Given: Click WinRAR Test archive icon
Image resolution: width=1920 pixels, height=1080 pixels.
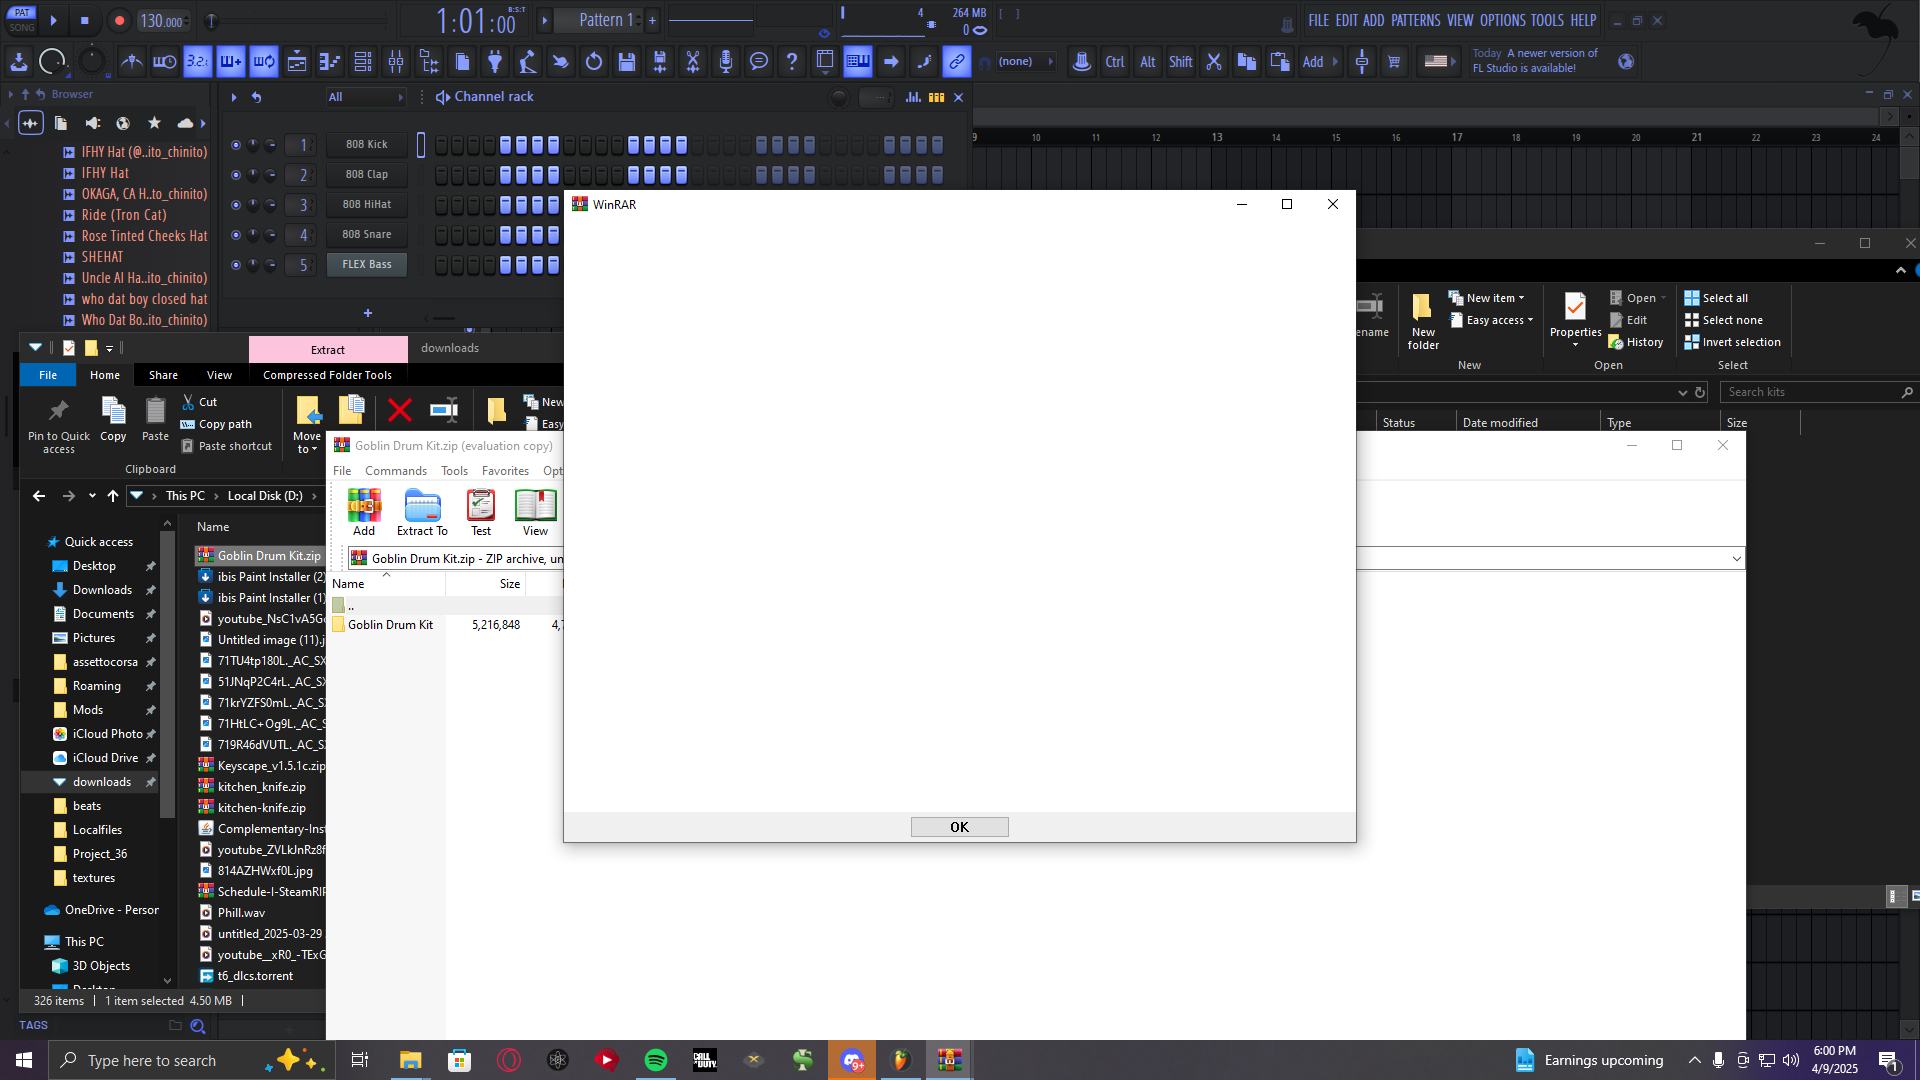Looking at the screenshot, I should click(x=481, y=512).
